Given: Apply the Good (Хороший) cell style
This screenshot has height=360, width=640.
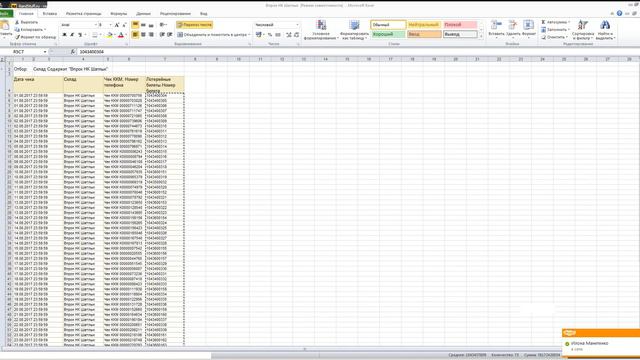Looking at the screenshot, I should coord(388,34).
